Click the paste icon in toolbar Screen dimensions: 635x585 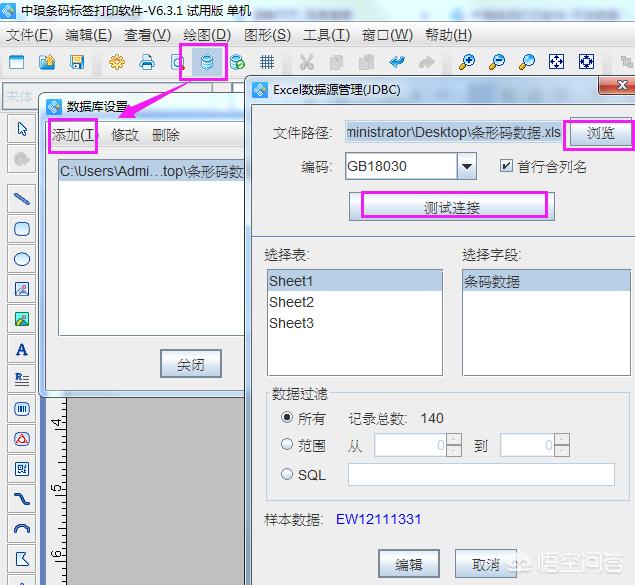tap(367, 62)
